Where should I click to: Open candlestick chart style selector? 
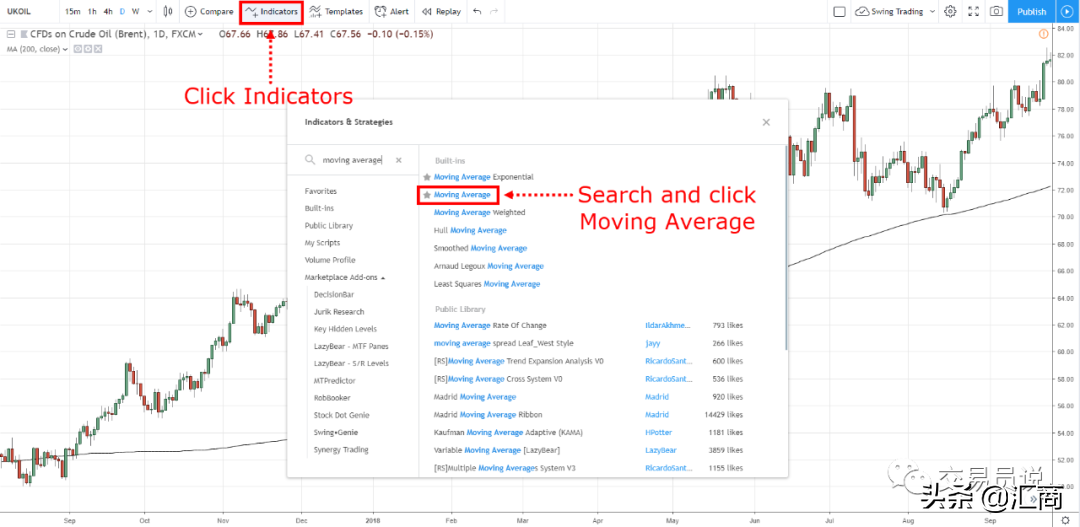tap(169, 11)
